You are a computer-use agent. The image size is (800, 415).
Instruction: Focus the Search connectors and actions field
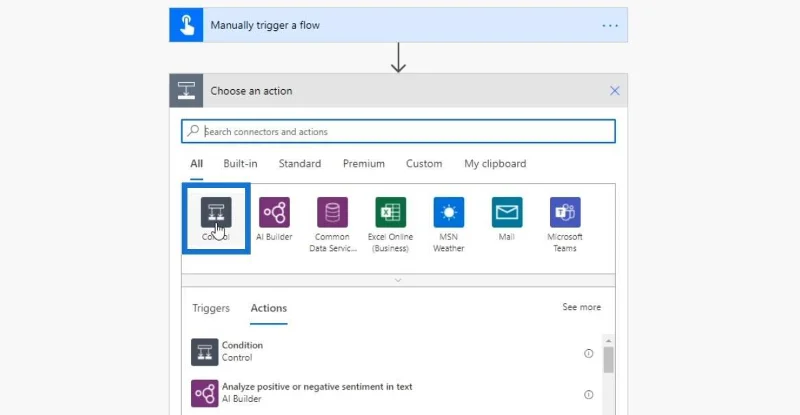398,131
